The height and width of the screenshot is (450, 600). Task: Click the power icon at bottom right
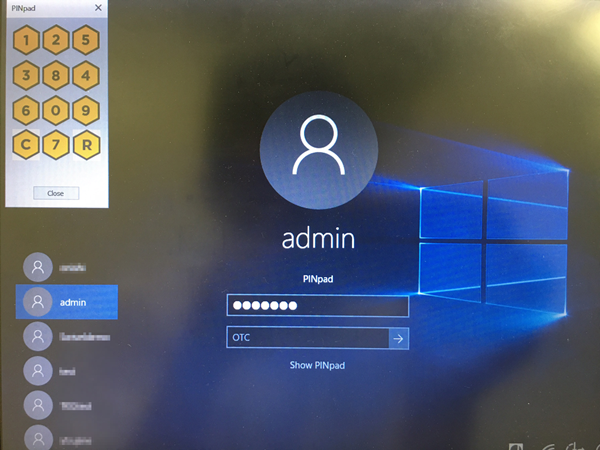coord(575,446)
